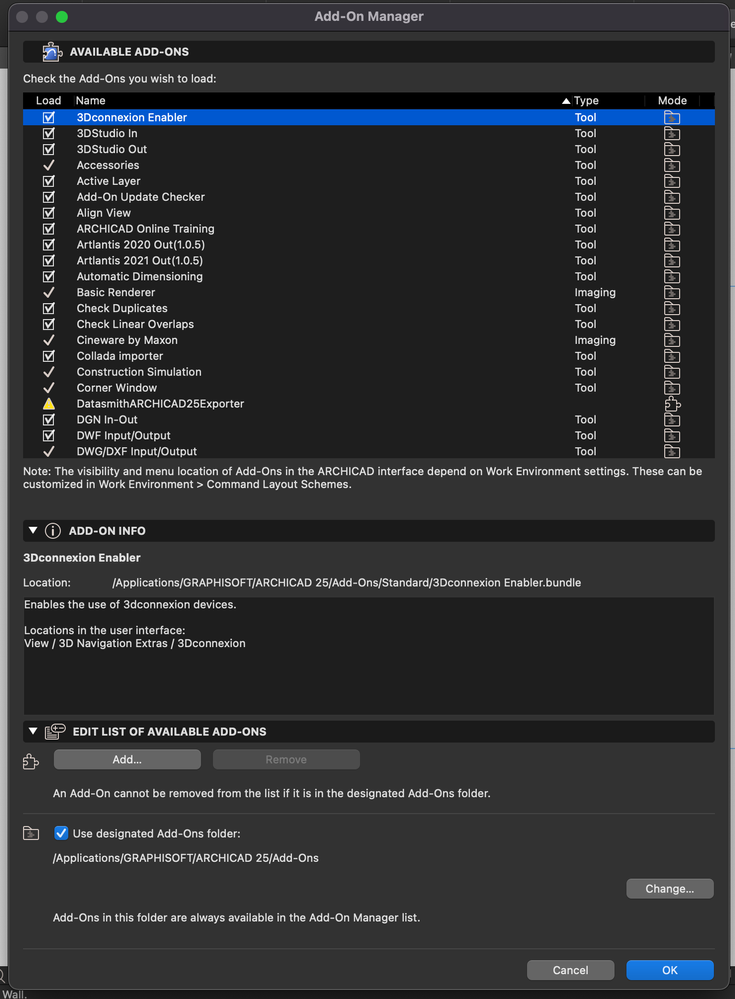Click the puzzle piece icon beside Add button

coord(31,761)
